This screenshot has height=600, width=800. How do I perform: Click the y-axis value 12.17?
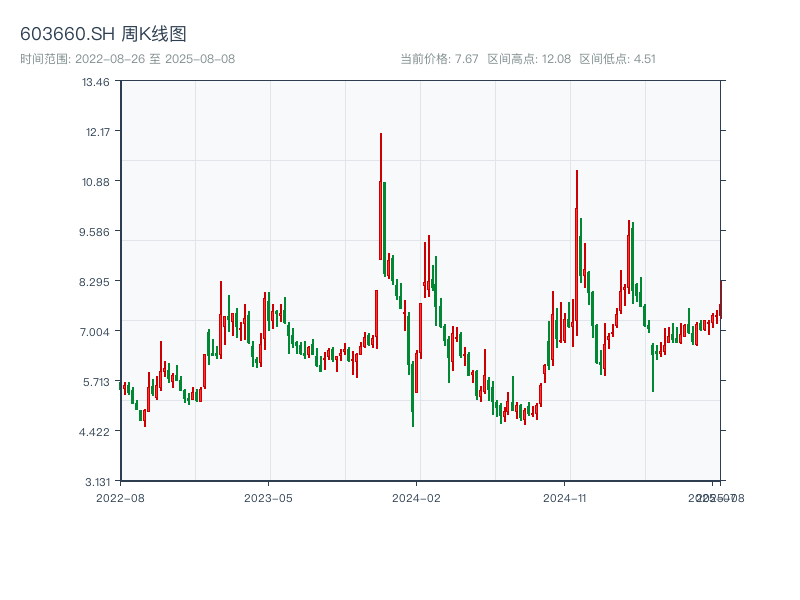click(x=97, y=132)
